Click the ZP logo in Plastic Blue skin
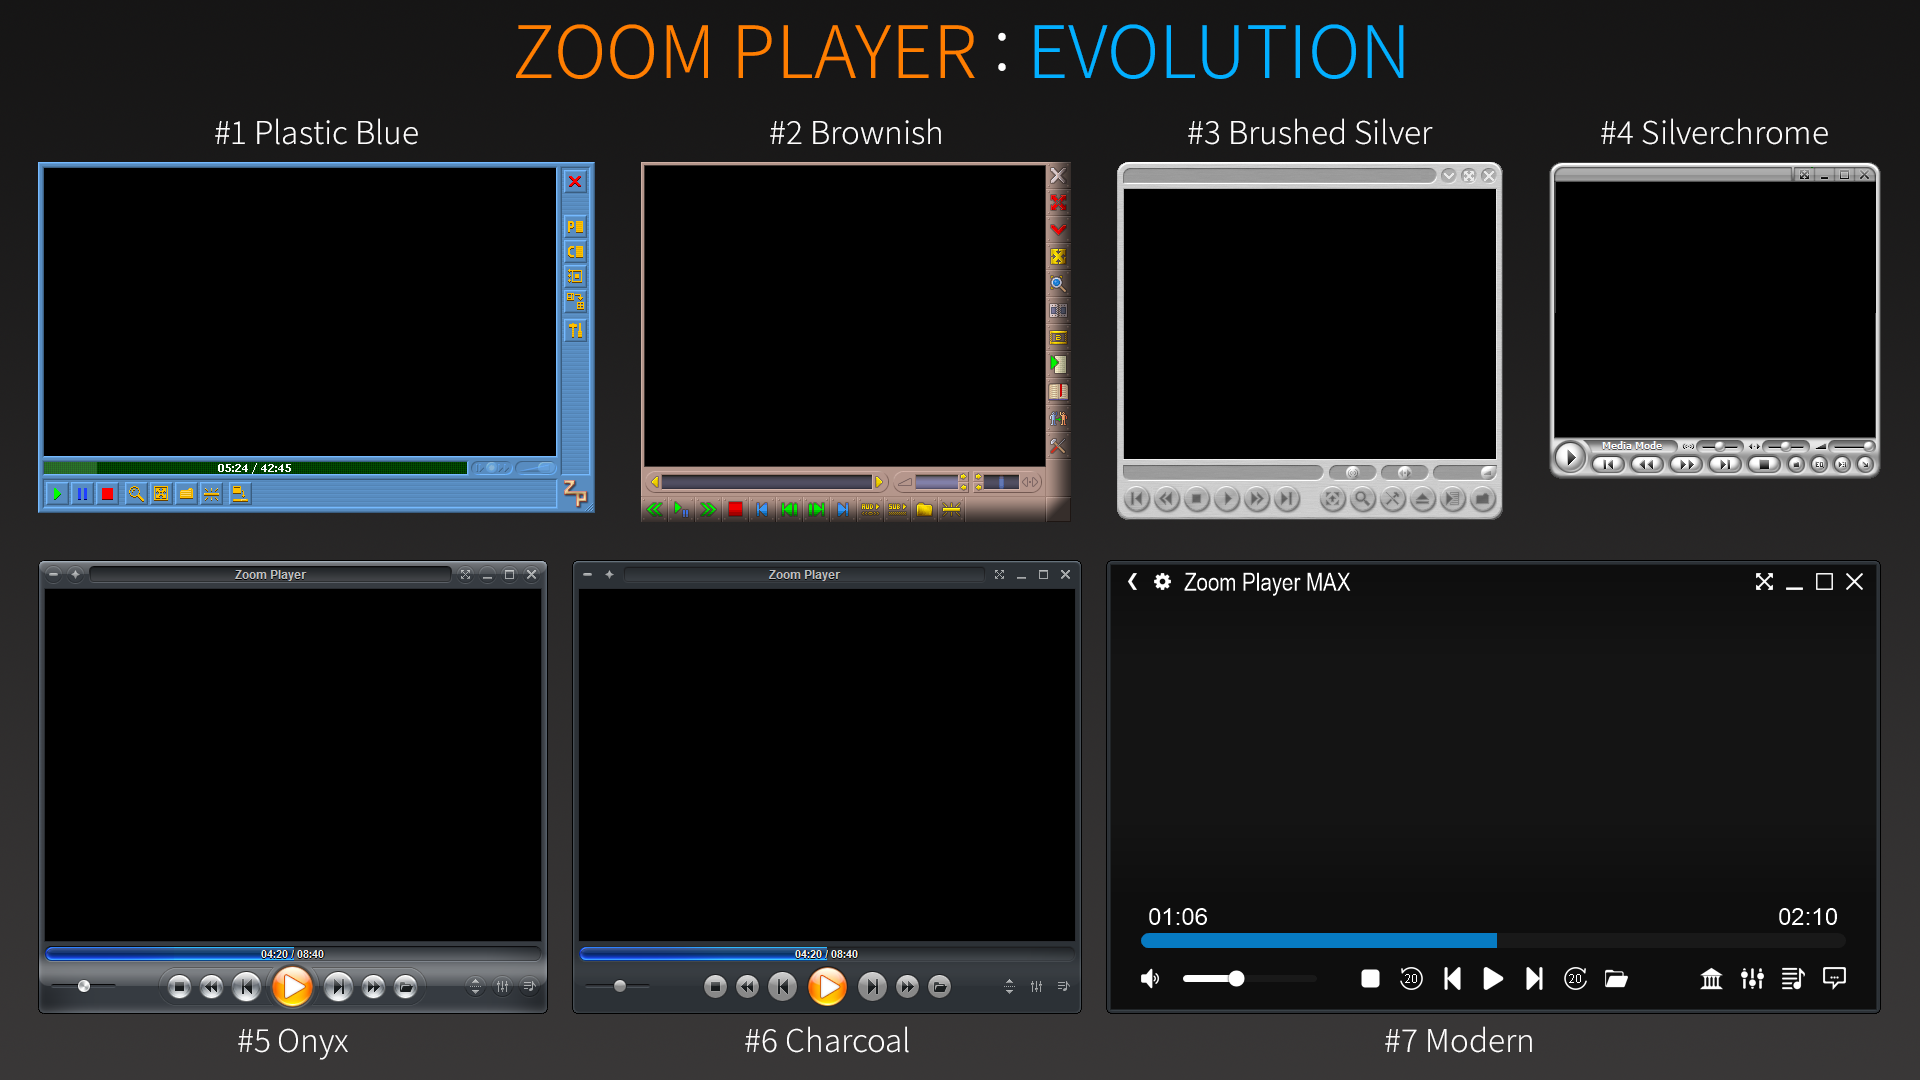This screenshot has width=1920, height=1080. (x=575, y=492)
